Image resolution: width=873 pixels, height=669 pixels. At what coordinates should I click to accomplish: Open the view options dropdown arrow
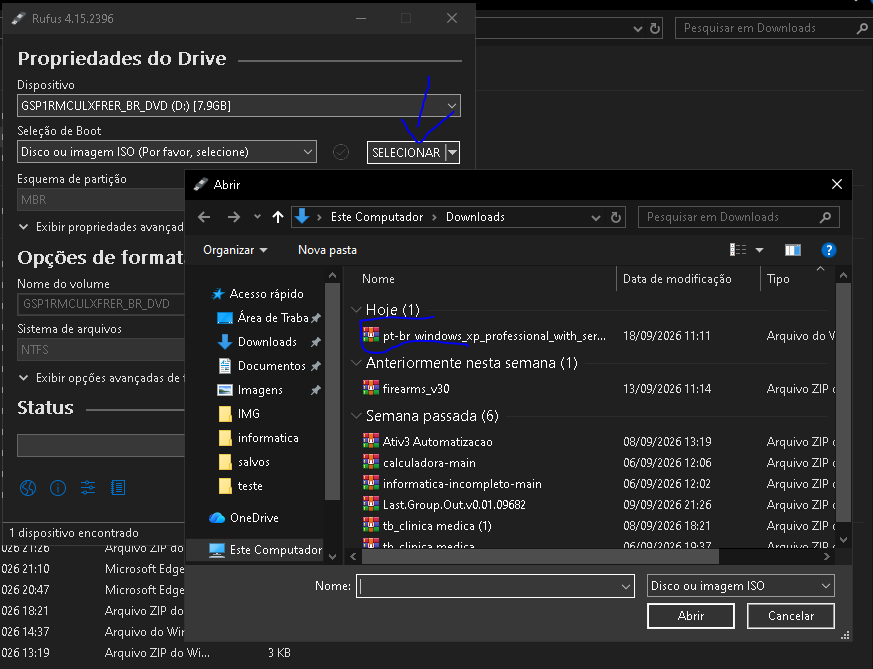coord(759,250)
